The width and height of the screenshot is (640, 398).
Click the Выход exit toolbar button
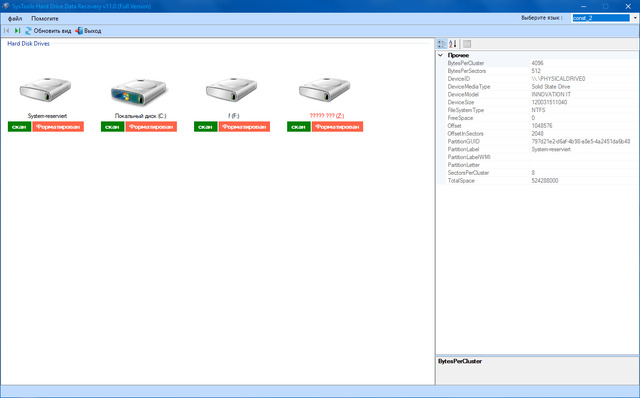click(x=88, y=31)
